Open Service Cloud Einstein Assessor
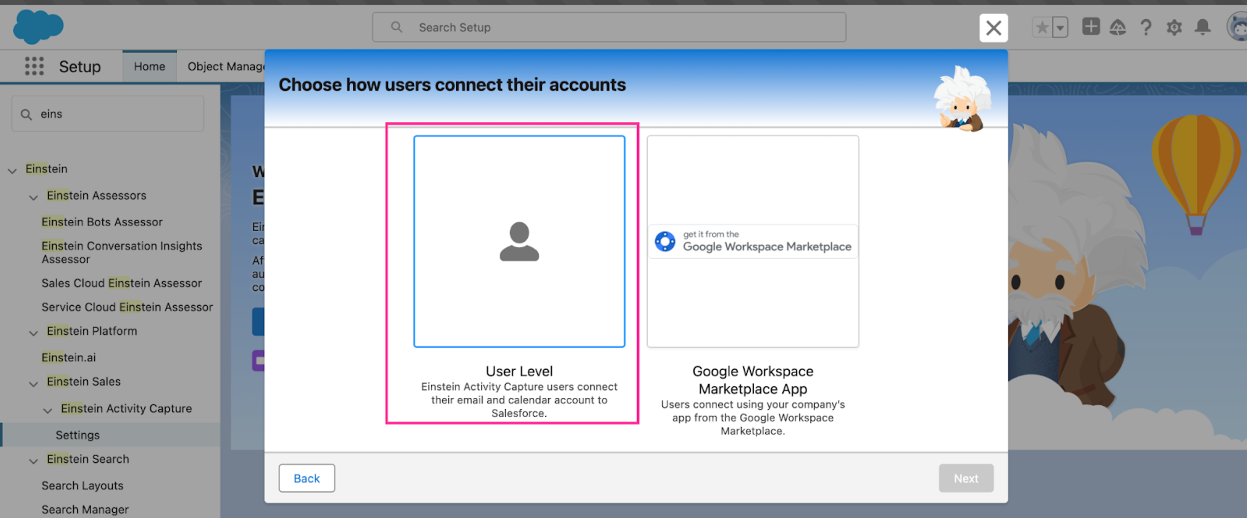This screenshot has width=1248, height=518. click(127, 307)
